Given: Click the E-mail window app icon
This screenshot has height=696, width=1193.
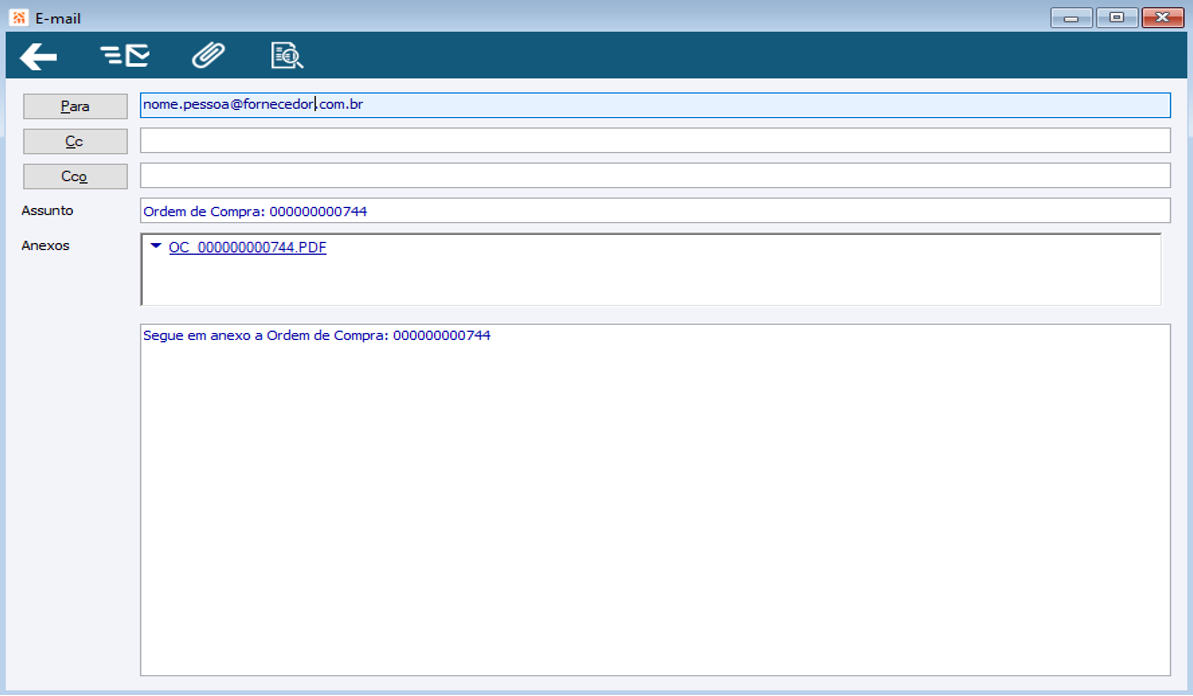Looking at the screenshot, I should (x=18, y=17).
